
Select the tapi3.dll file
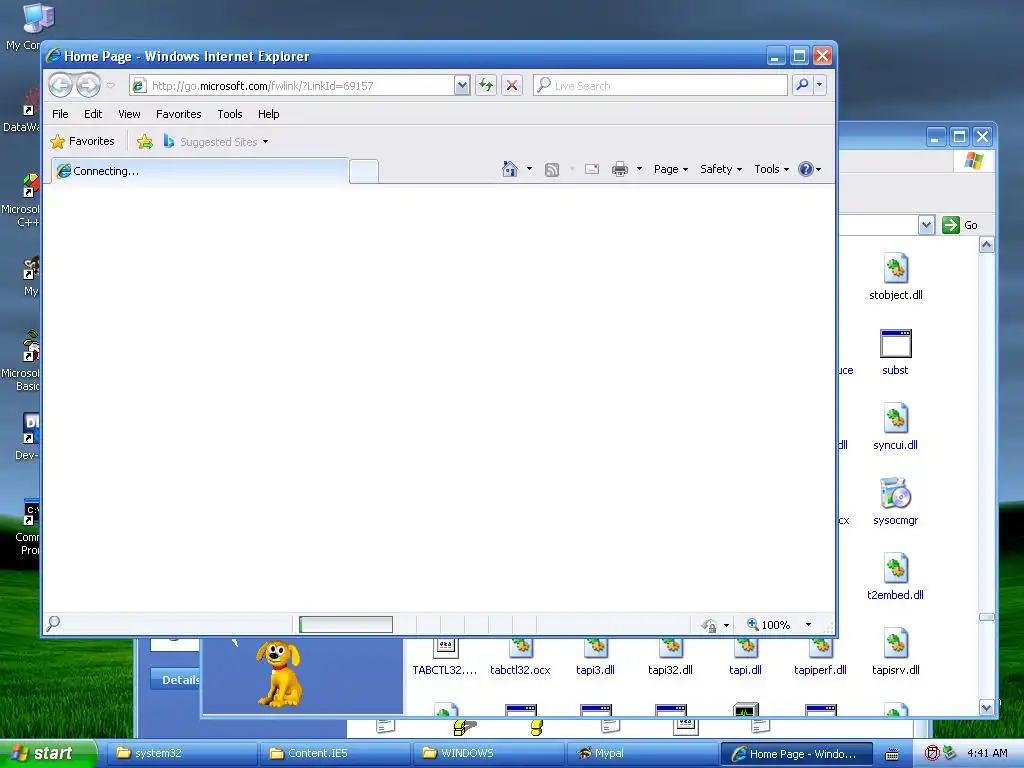[x=595, y=658]
